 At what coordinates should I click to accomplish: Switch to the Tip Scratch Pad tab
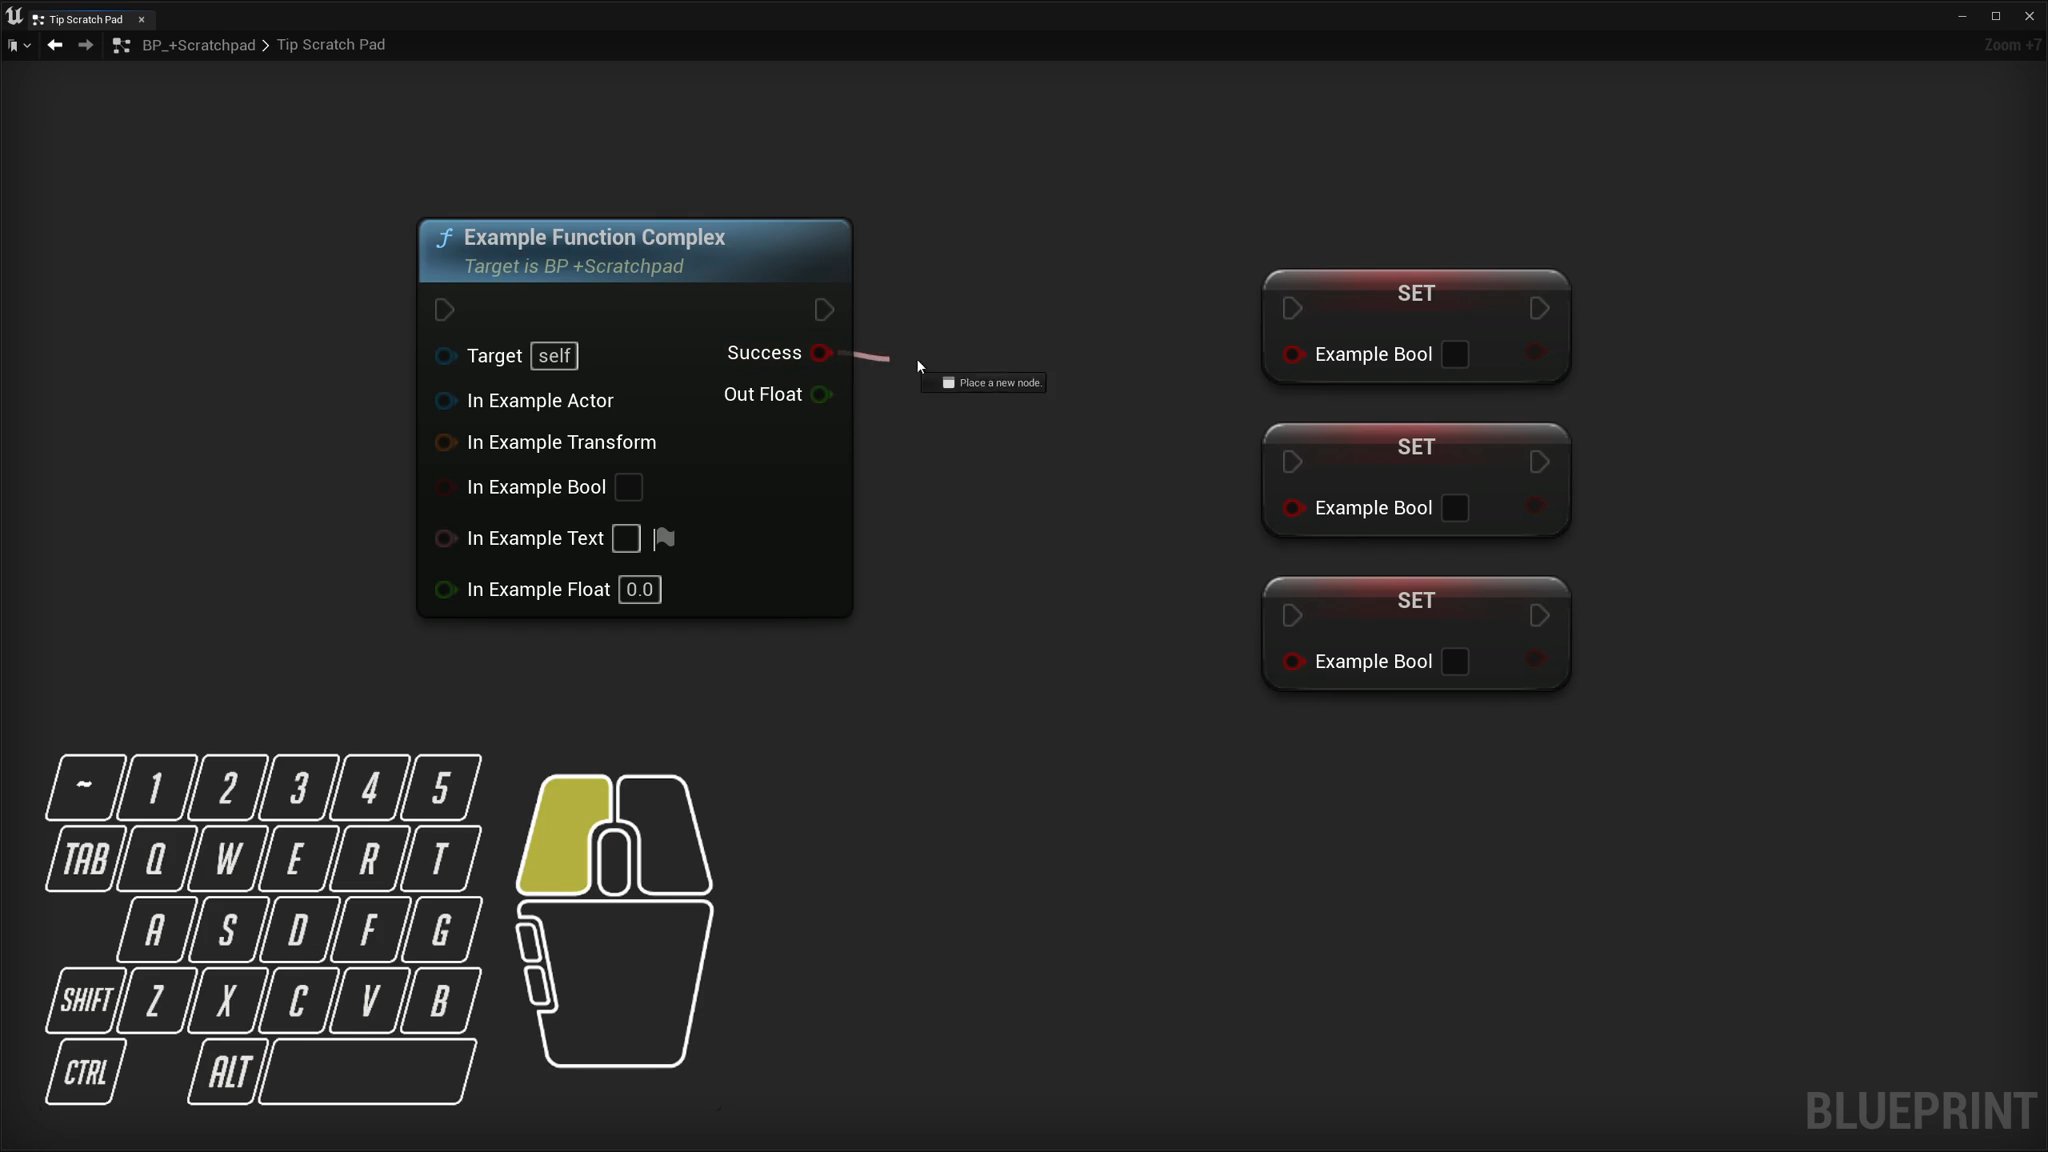pyautogui.click(x=86, y=19)
